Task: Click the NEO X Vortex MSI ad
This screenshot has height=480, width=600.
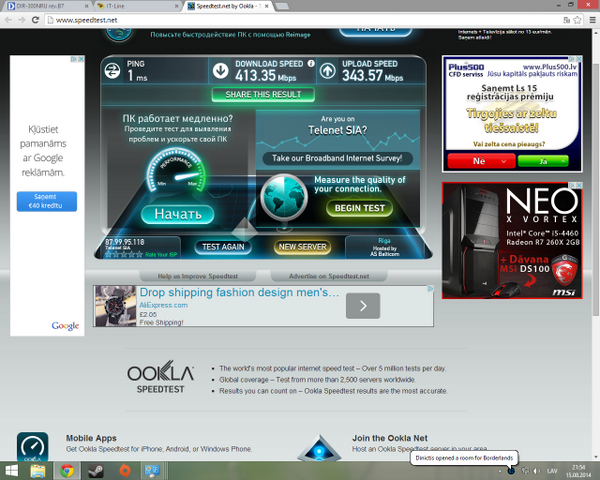Action: pos(512,240)
